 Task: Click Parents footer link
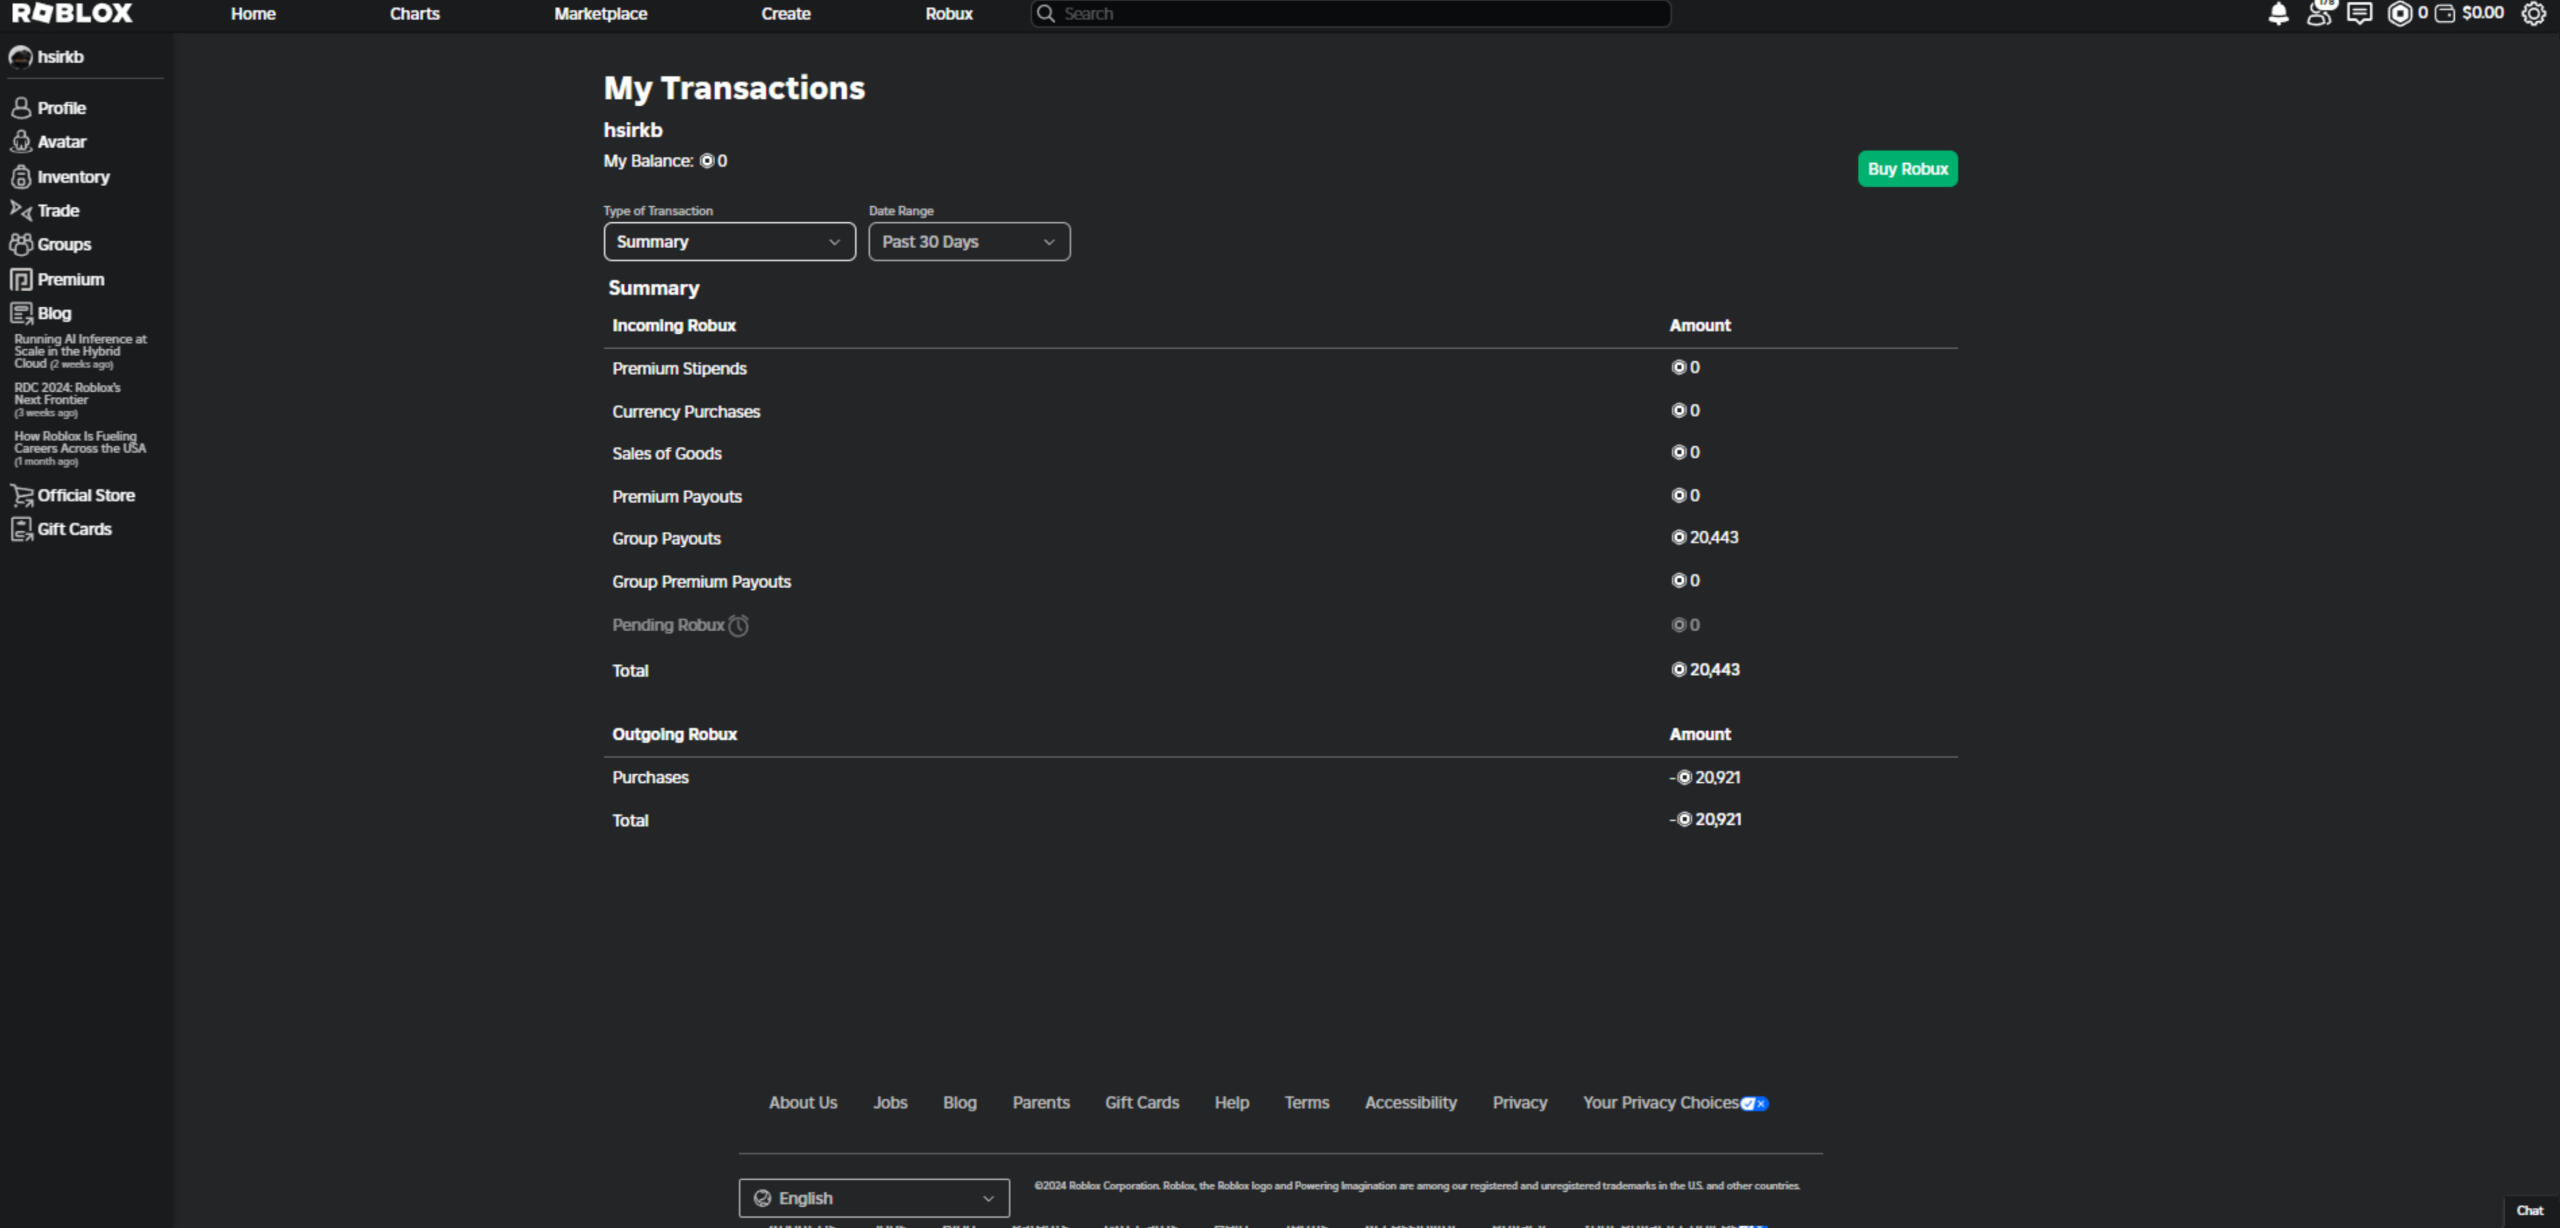point(1041,1103)
